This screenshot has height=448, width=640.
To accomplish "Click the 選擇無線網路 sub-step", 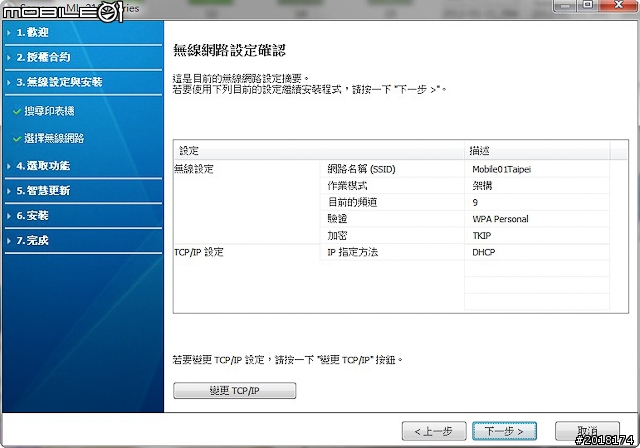I will (x=54, y=138).
